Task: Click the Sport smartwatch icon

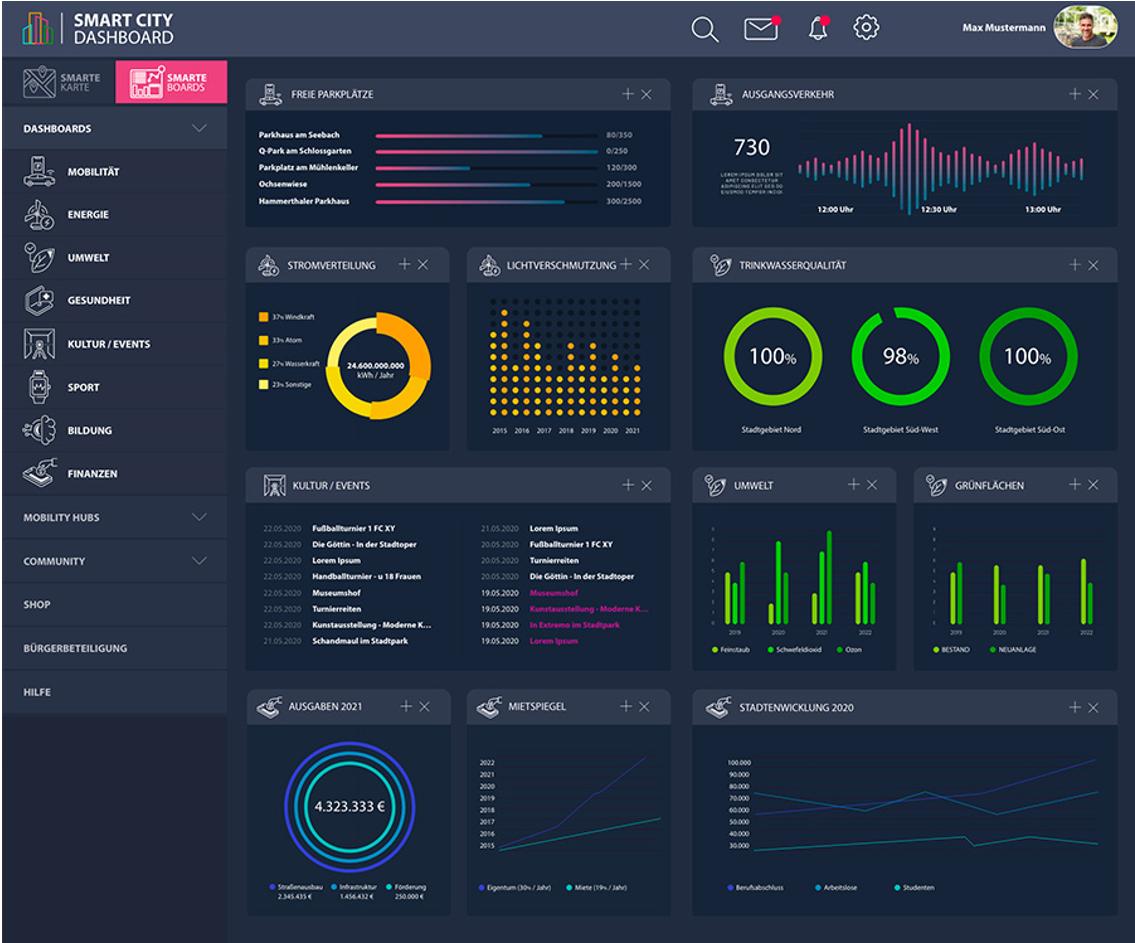Action: tap(39, 386)
